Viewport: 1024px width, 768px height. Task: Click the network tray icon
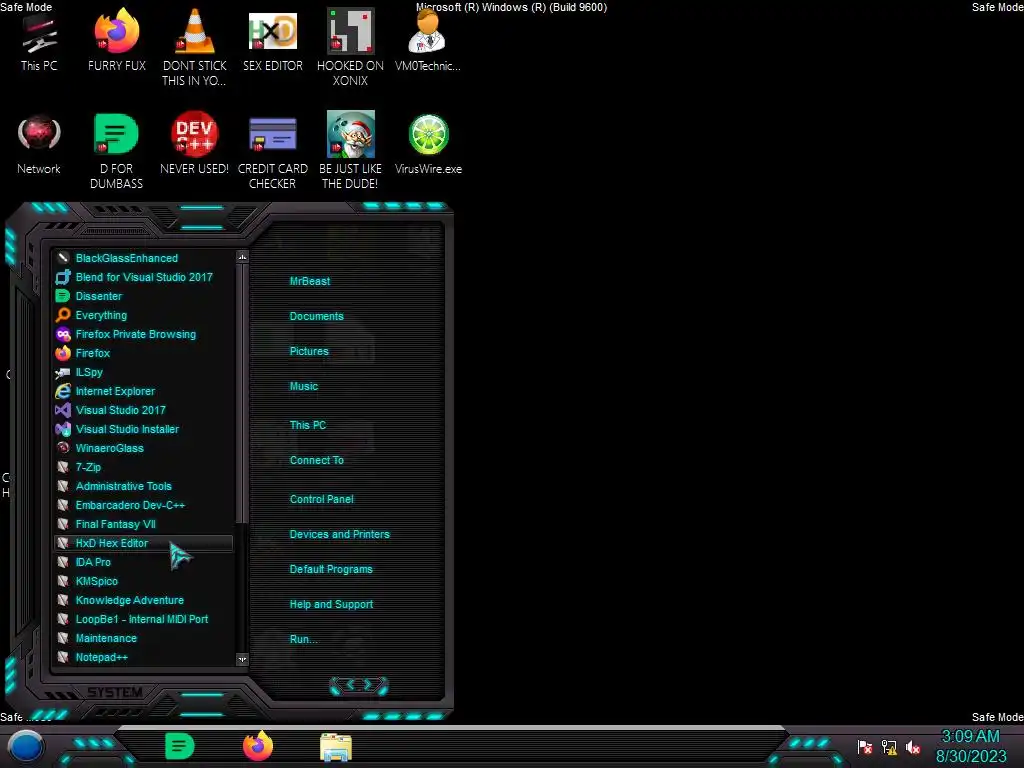[x=889, y=747]
